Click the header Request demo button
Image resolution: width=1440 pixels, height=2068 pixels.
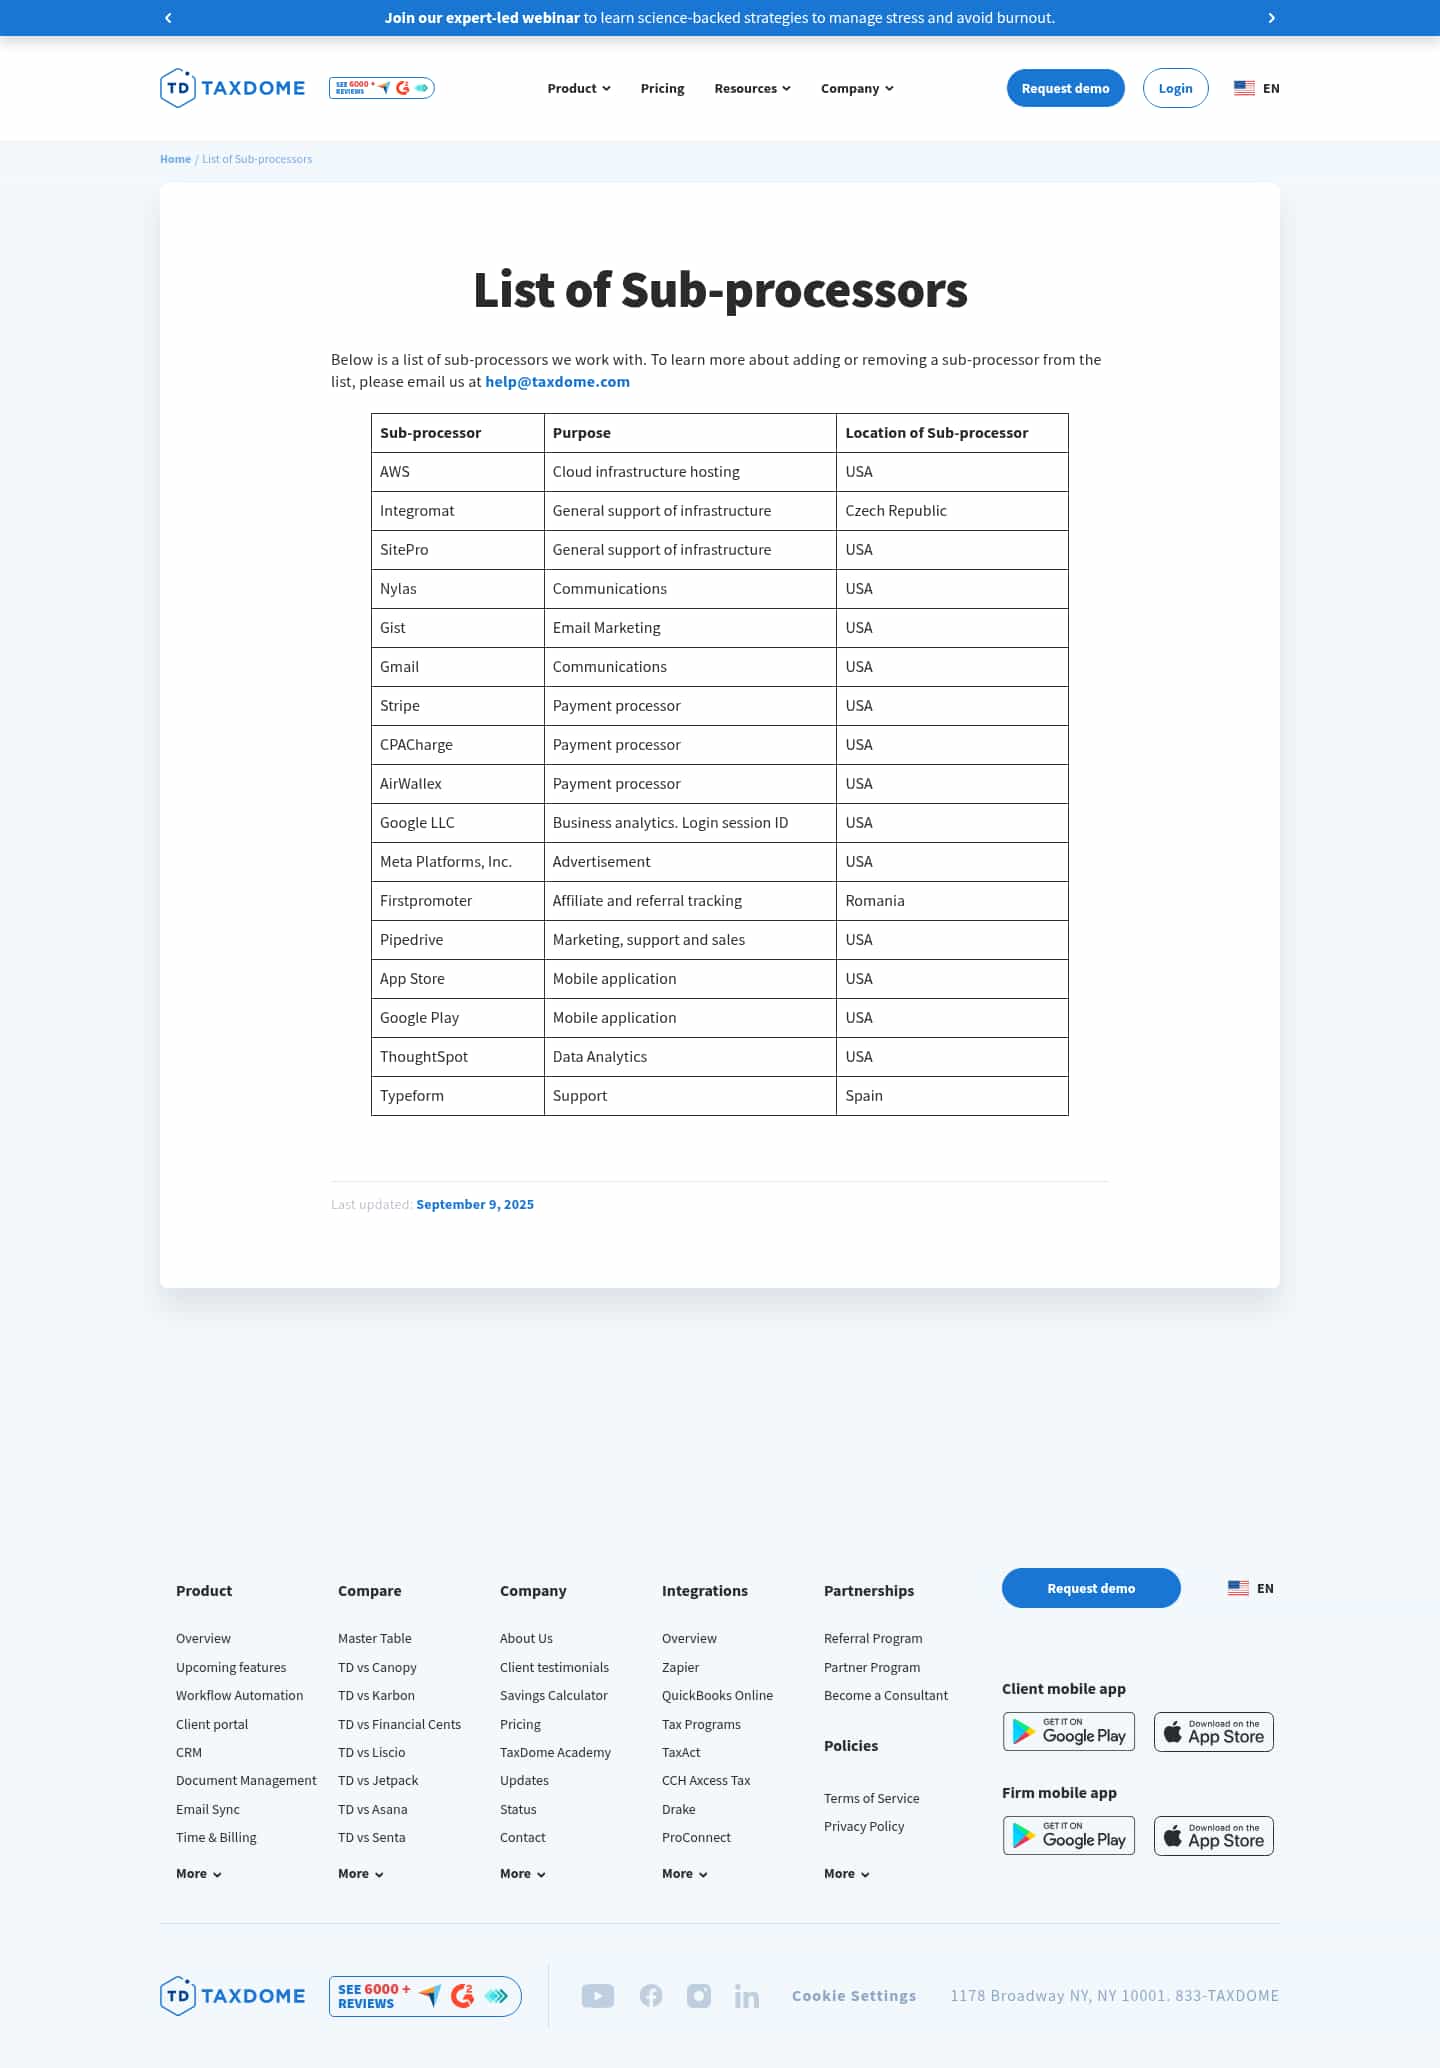click(1065, 88)
